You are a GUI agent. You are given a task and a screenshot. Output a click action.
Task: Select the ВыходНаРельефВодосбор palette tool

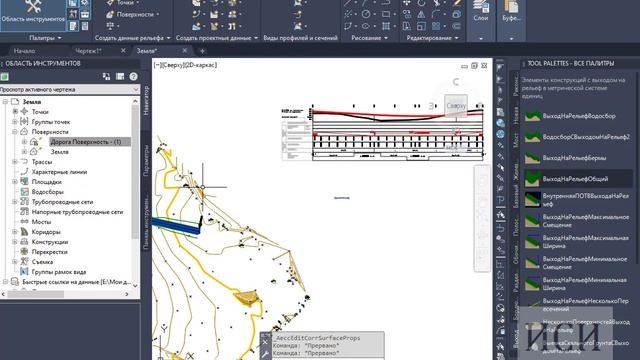[577, 116]
